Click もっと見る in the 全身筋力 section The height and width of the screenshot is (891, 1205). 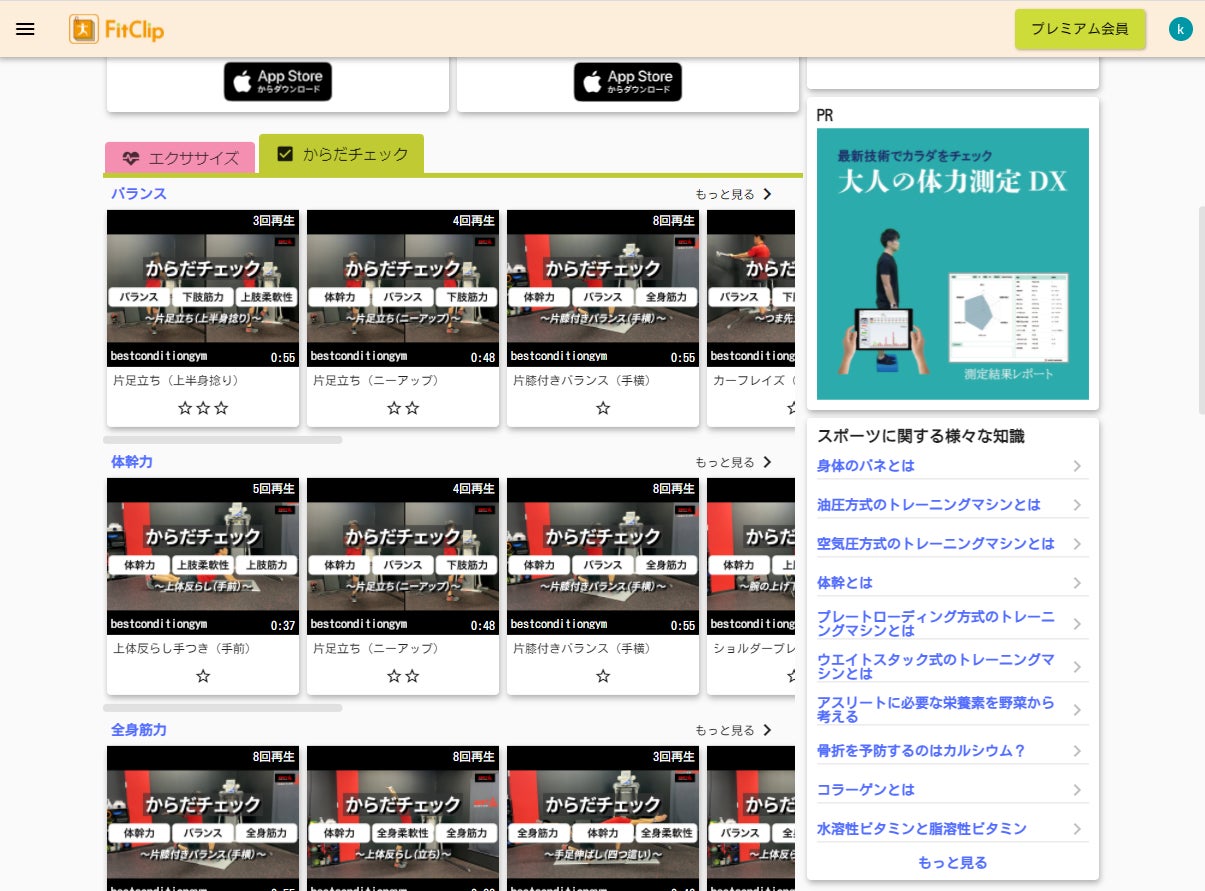(735, 730)
